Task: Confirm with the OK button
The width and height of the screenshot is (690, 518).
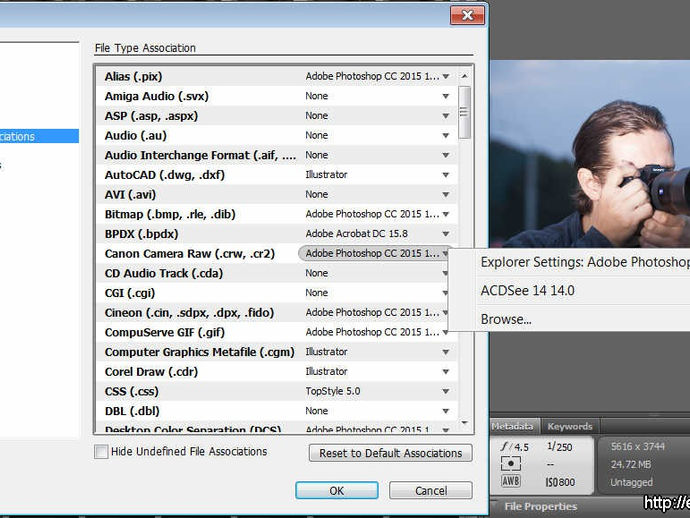Action: pyautogui.click(x=337, y=490)
